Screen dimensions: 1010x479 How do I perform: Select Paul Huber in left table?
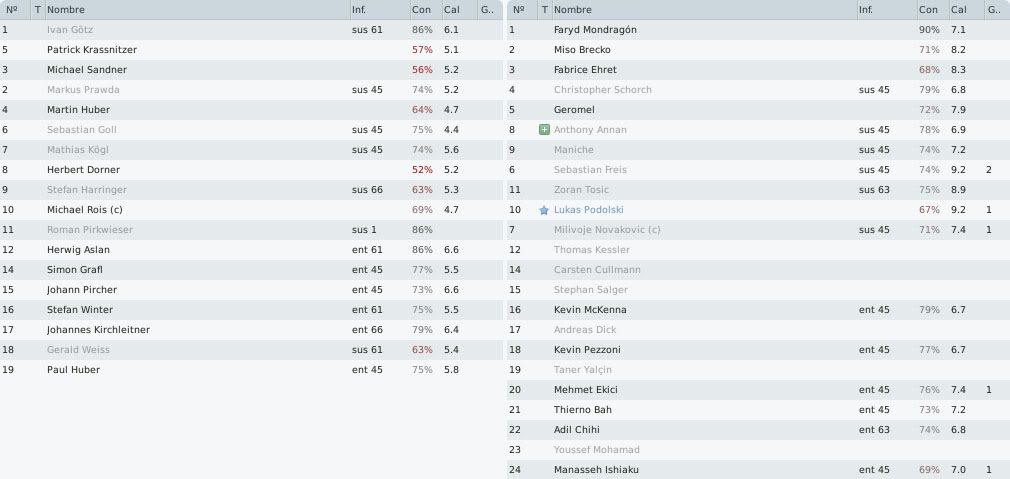click(251, 370)
